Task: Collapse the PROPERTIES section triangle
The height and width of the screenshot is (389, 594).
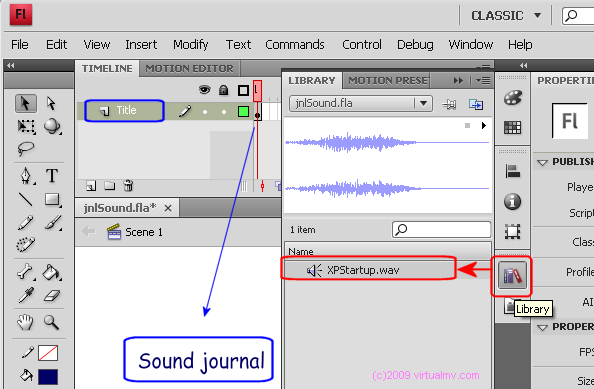Action: pos(542,327)
